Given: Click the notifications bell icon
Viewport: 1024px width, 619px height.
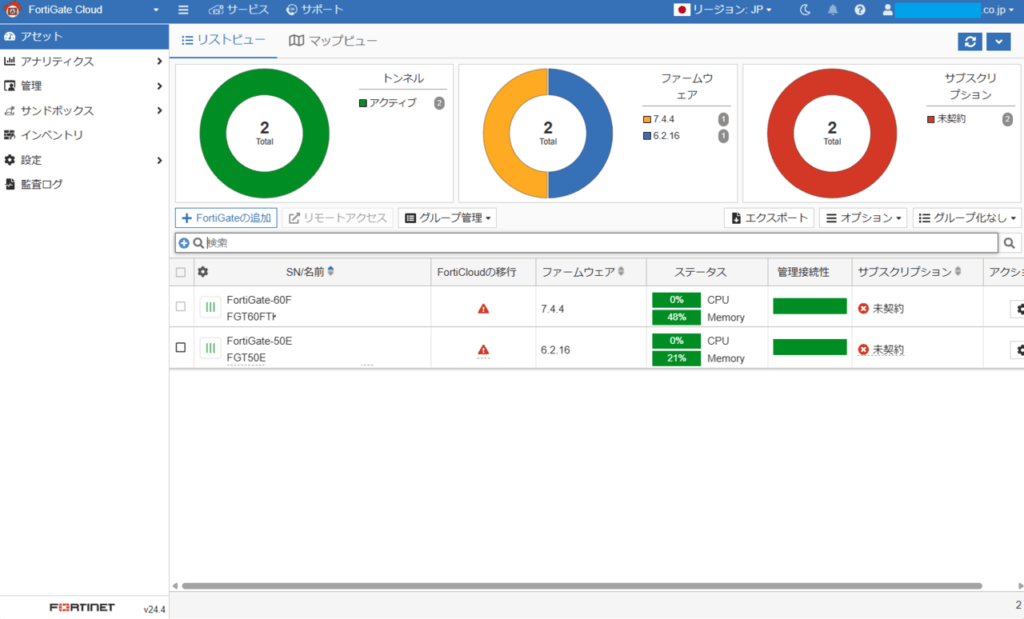Looking at the screenshot, I should click(x=832, y=10).
